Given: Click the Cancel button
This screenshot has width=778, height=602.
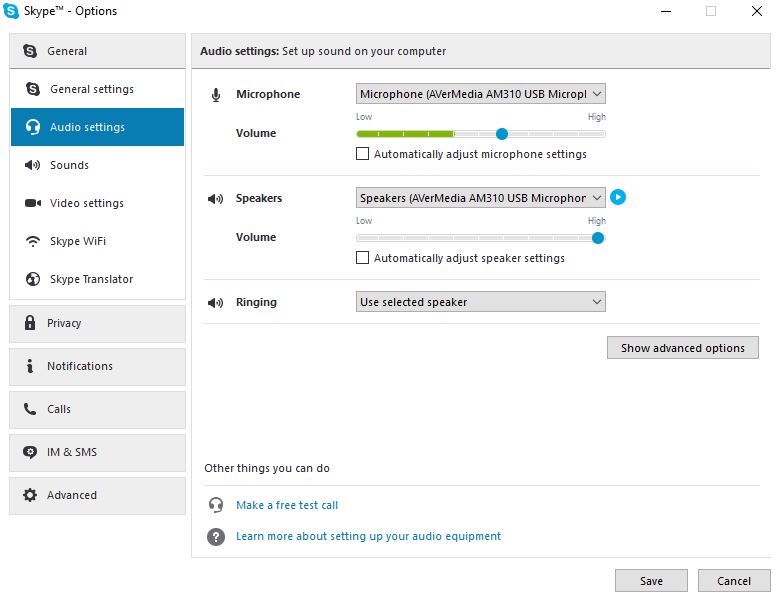Looking at the screenshot, I should (x=734, y=581).
